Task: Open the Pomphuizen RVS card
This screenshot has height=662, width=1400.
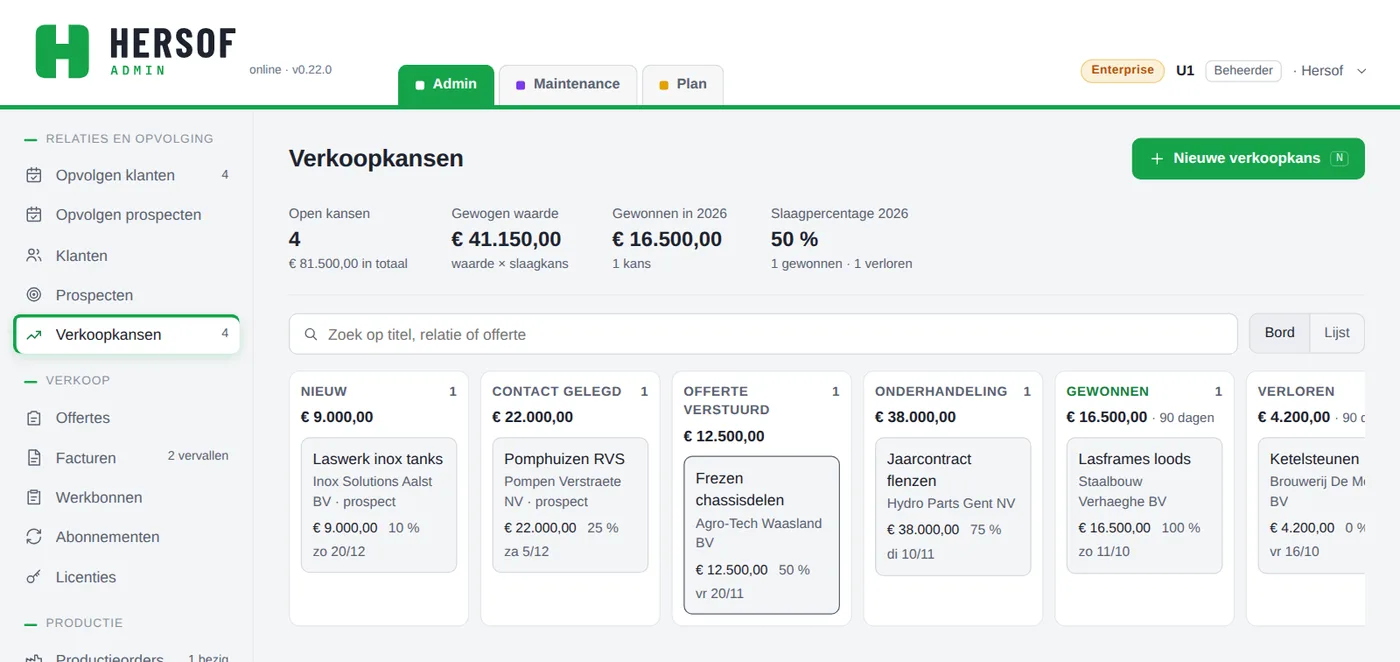Action: tap(570, 505)
